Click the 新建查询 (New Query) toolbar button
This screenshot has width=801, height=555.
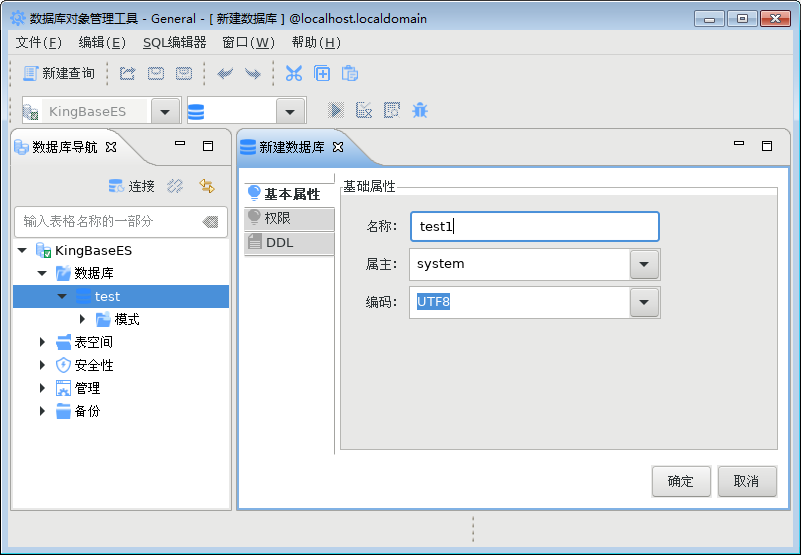pos(59,74)
